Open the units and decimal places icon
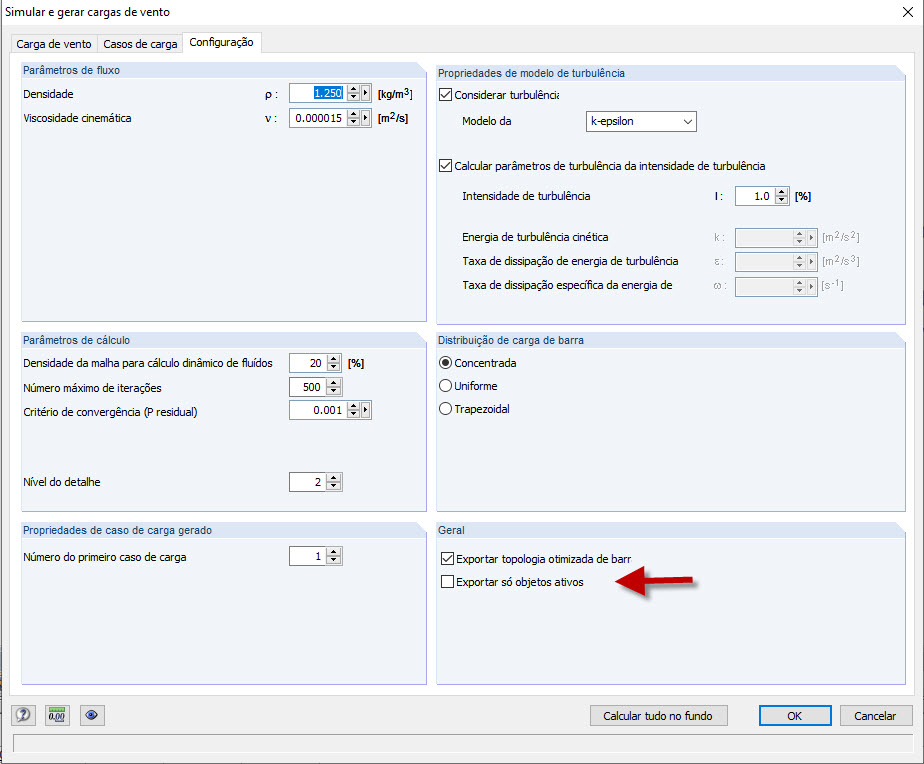 pyautogui.click(x=57, y=715)
